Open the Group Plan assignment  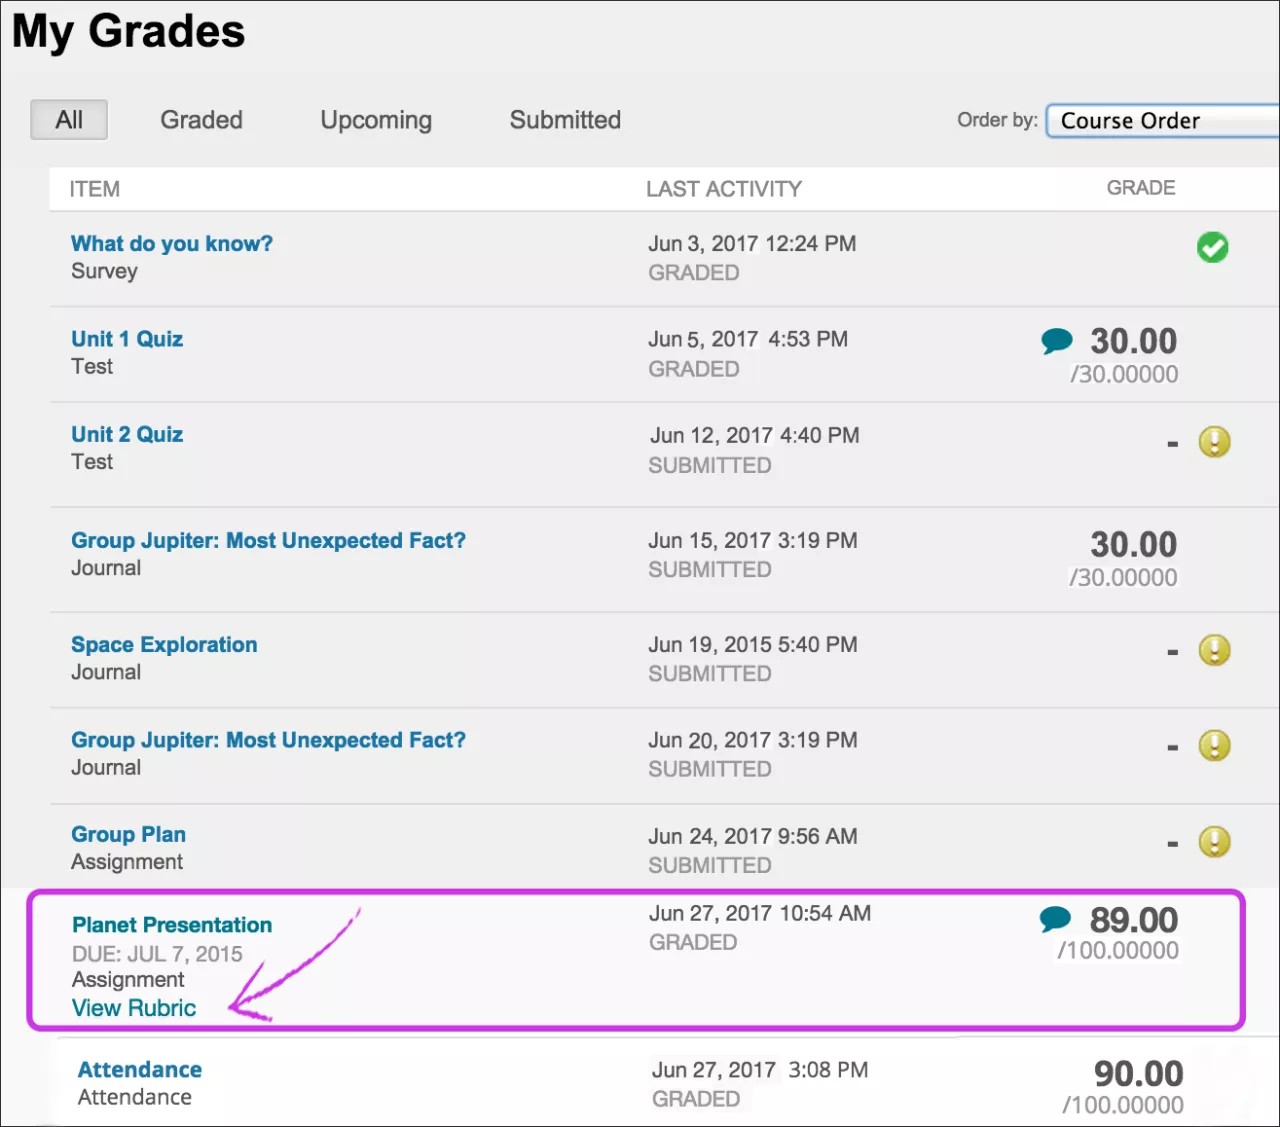128,834
